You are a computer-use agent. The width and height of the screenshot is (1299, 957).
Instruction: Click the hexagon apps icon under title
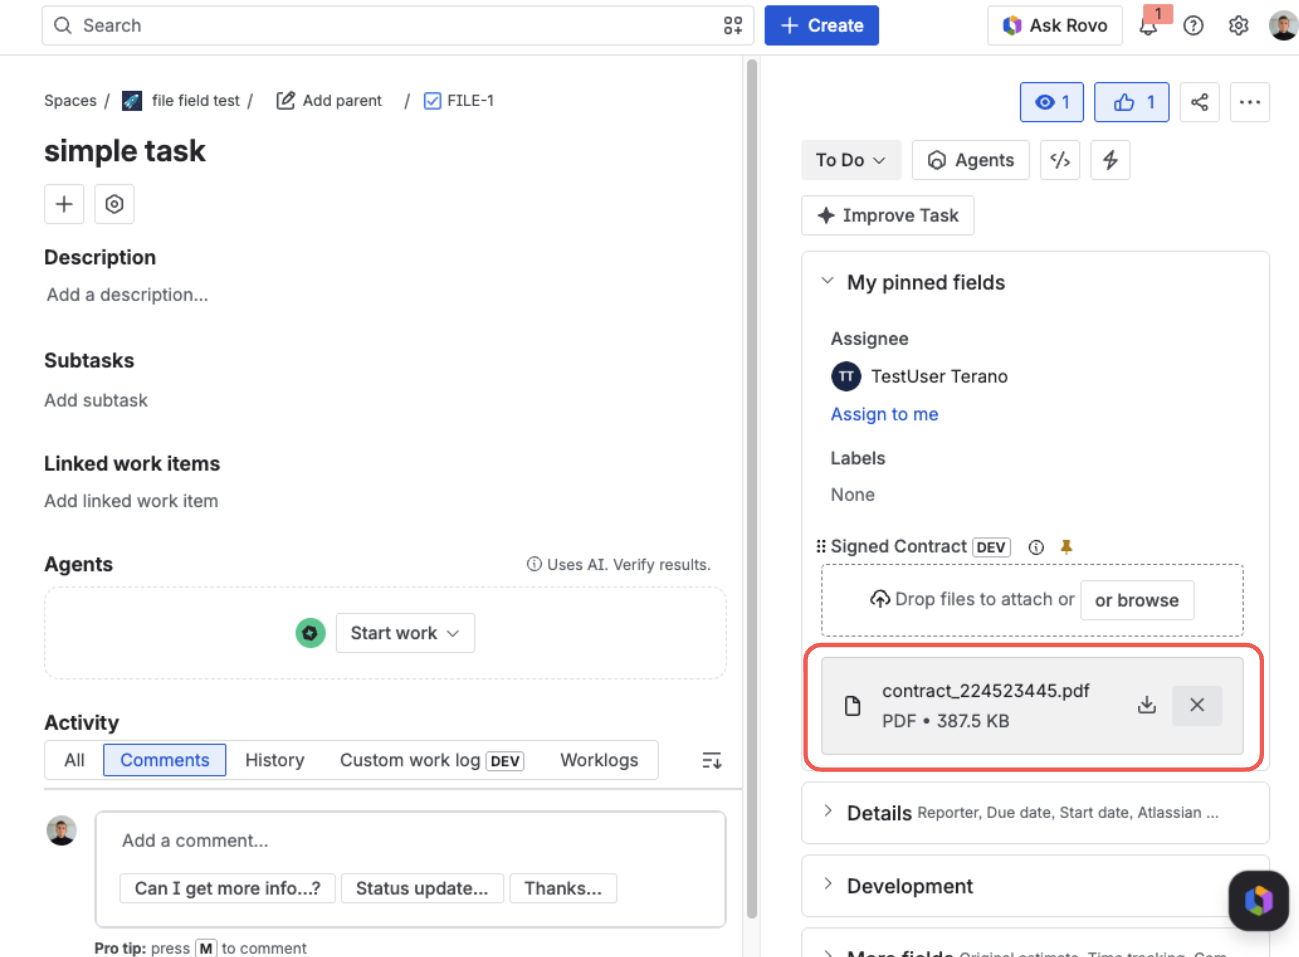[114, 204]
